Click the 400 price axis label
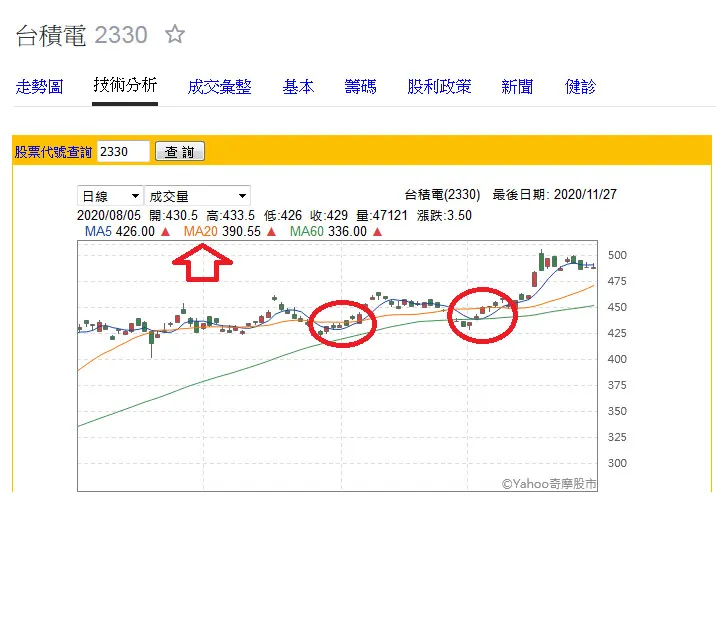The width and height of the screenshot is (720, 634). (617, 359)
